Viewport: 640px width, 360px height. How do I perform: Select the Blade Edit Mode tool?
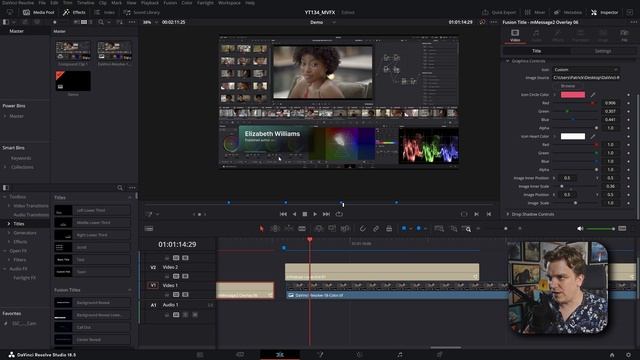302,229
